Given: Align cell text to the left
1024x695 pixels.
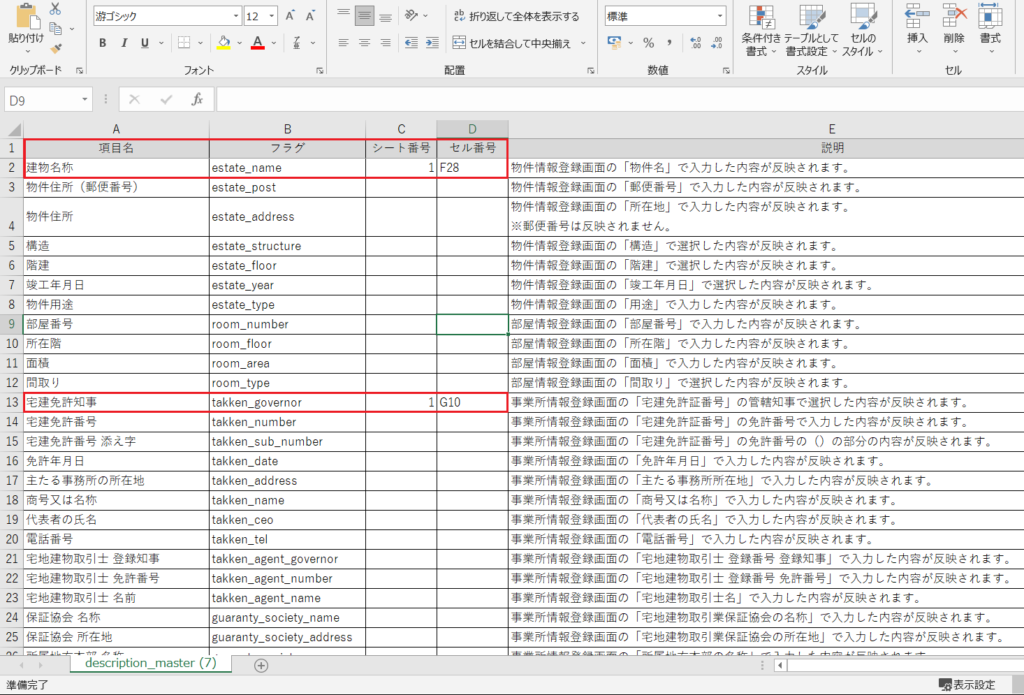Looking at the screenshot, I should [344, 43].
